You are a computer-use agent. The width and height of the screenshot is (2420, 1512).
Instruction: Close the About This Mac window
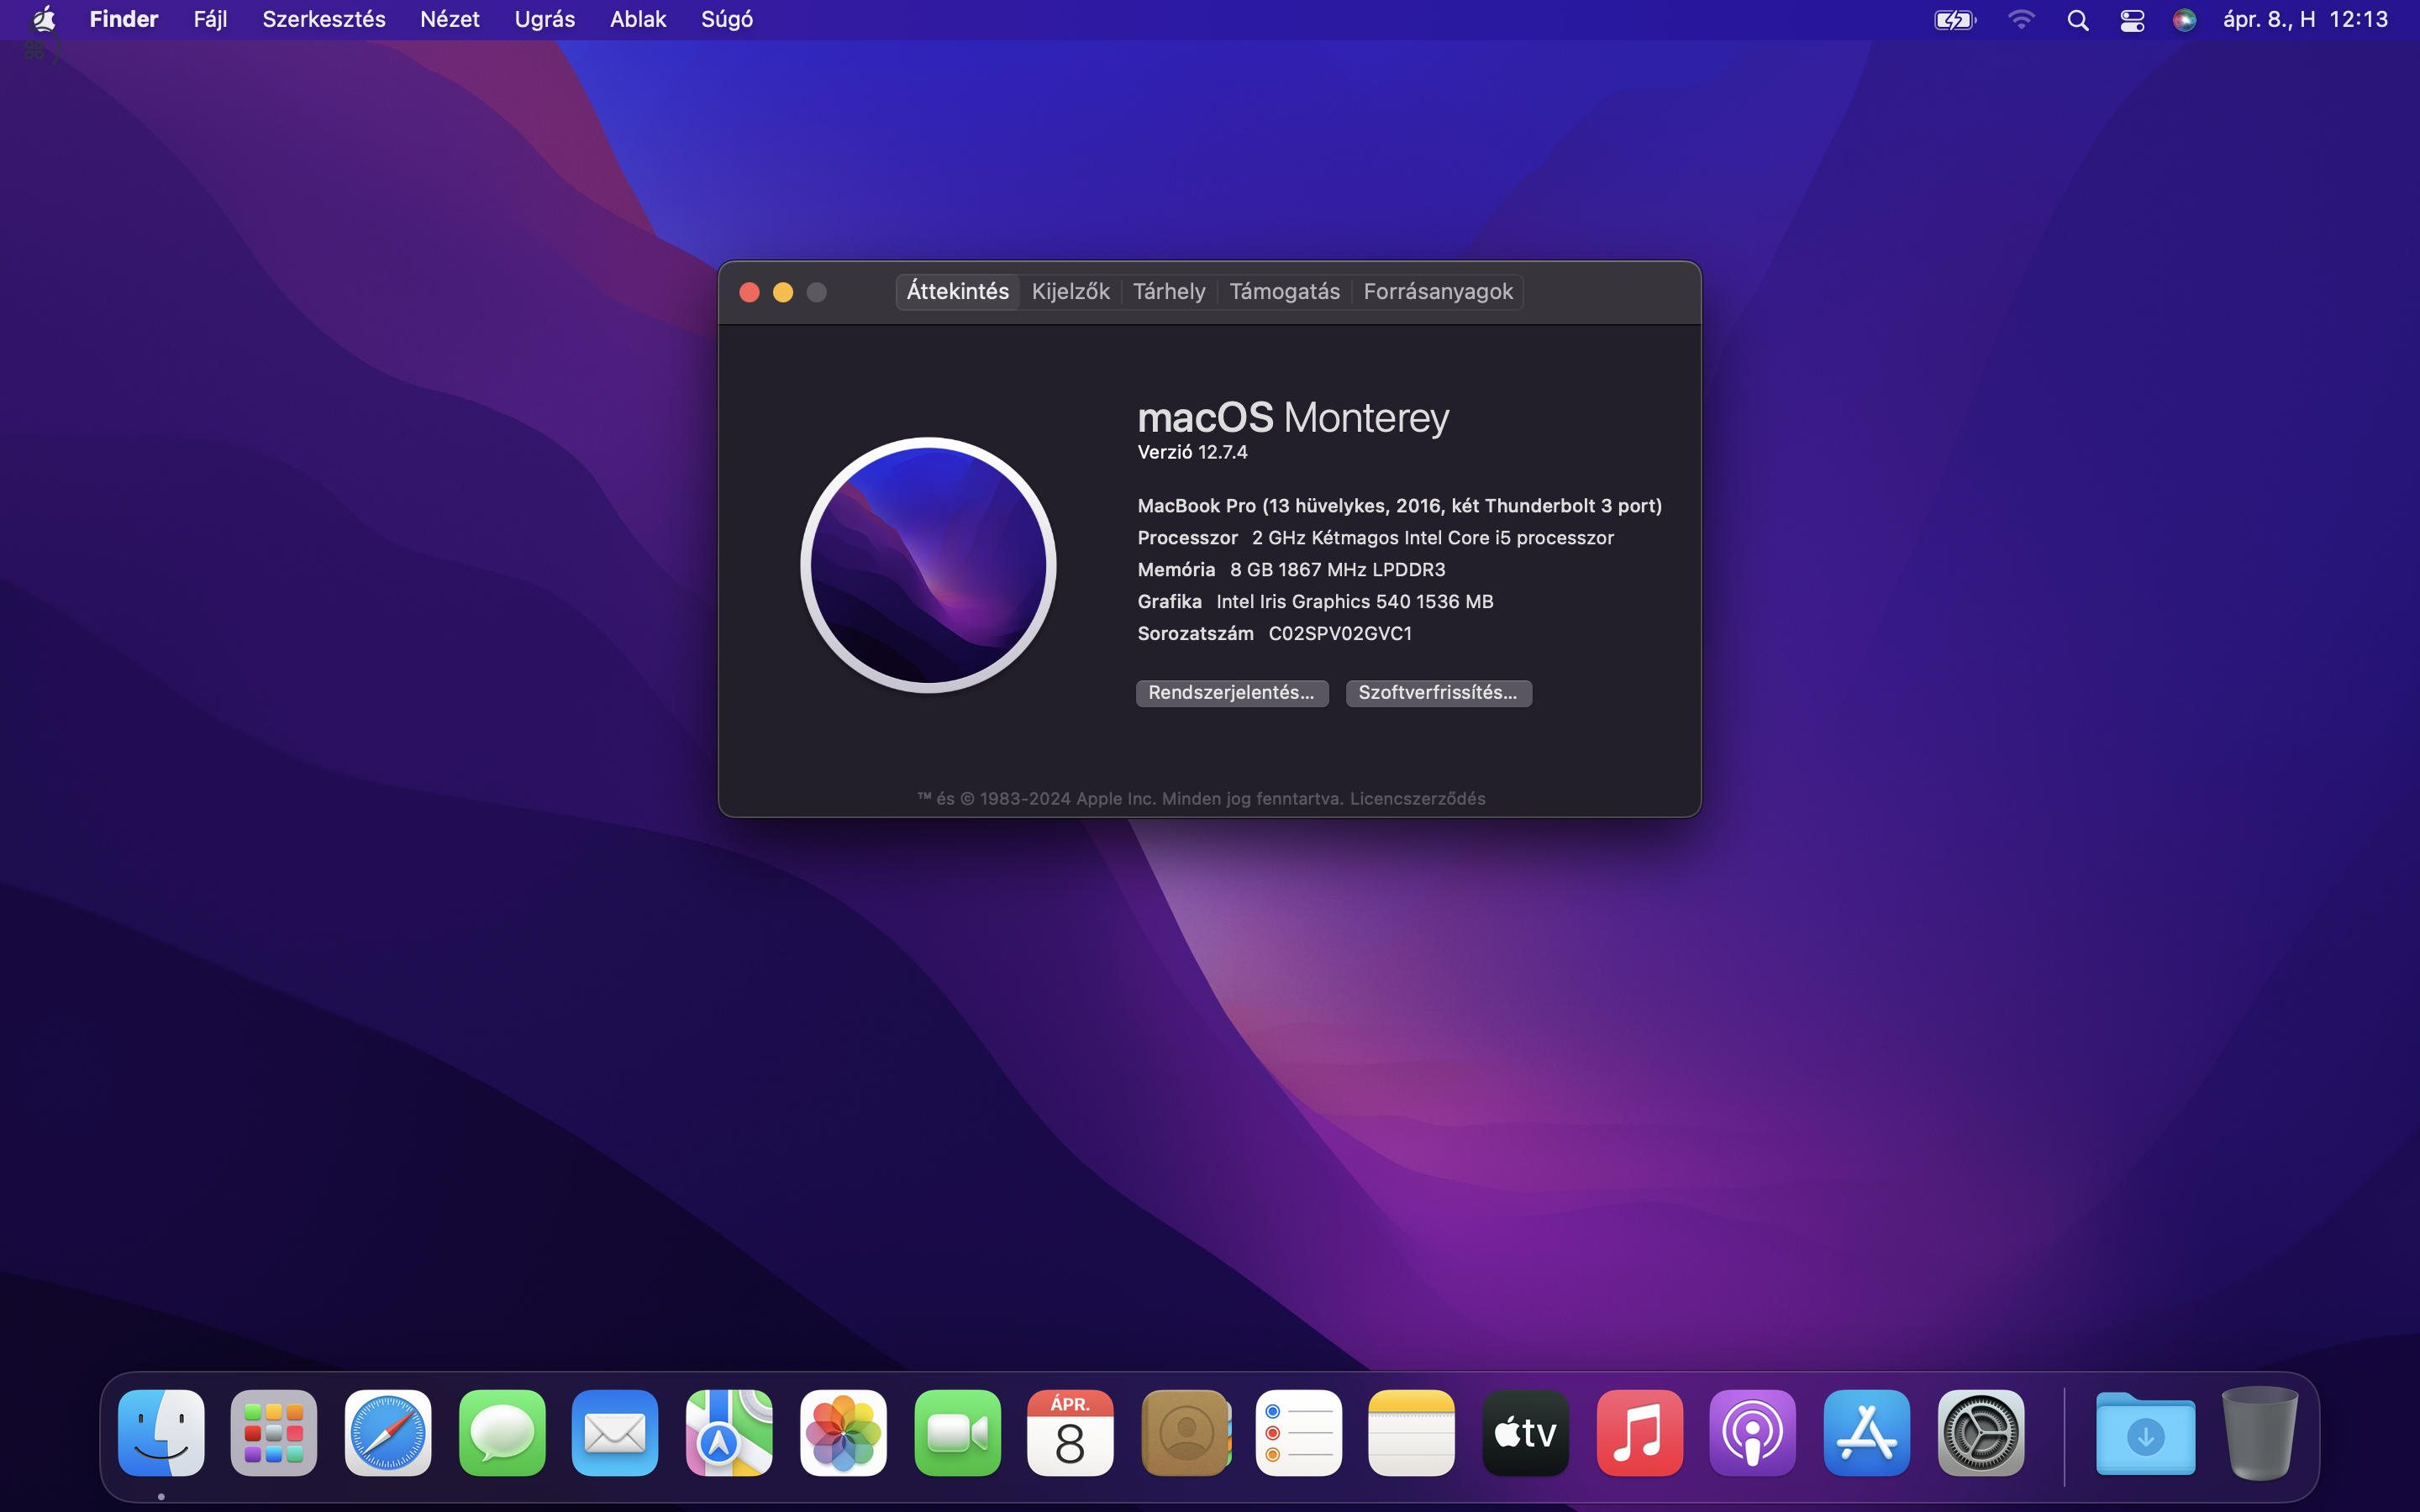(x=749, y=292)
